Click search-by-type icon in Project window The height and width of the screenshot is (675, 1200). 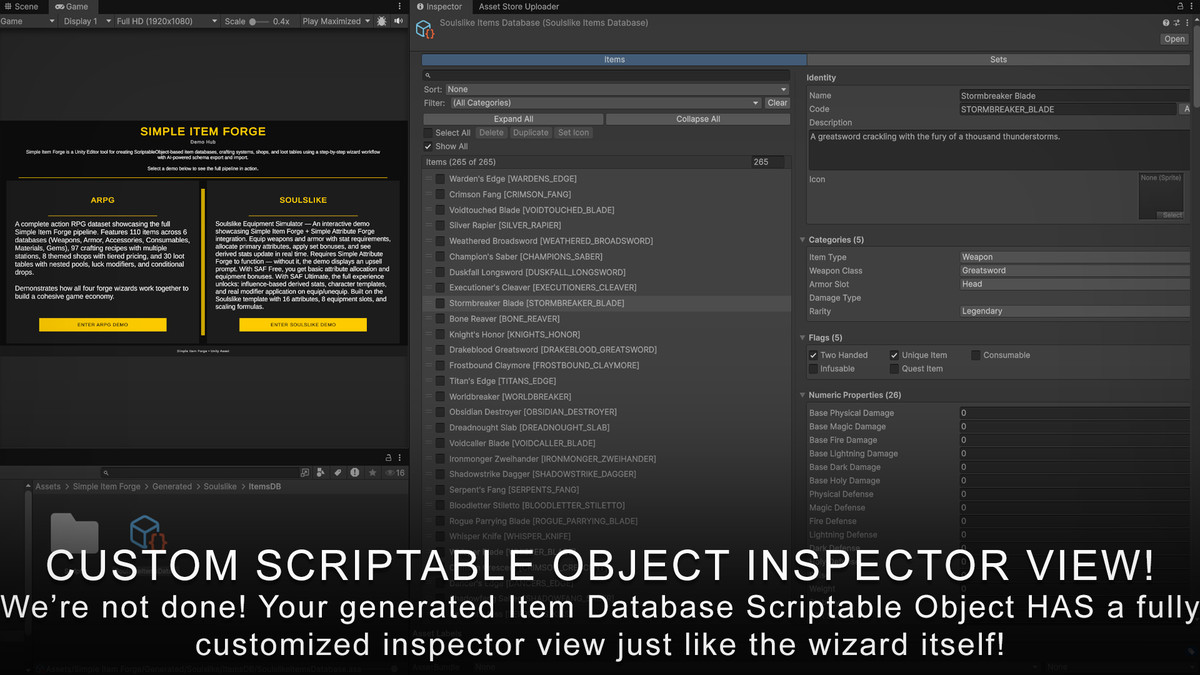320,472
